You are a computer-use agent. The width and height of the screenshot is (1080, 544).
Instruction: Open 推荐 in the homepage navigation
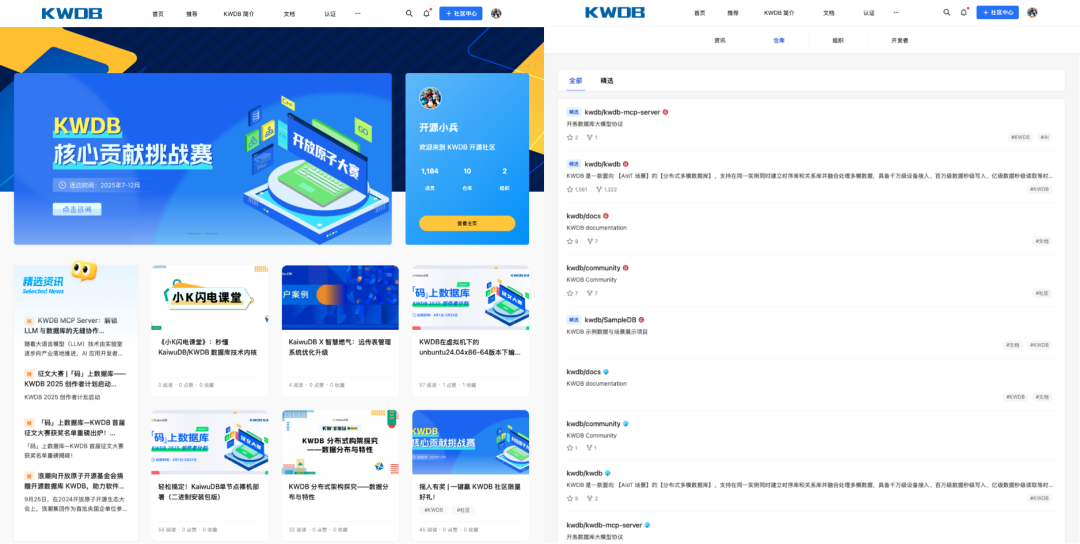[x=191, y=13]
